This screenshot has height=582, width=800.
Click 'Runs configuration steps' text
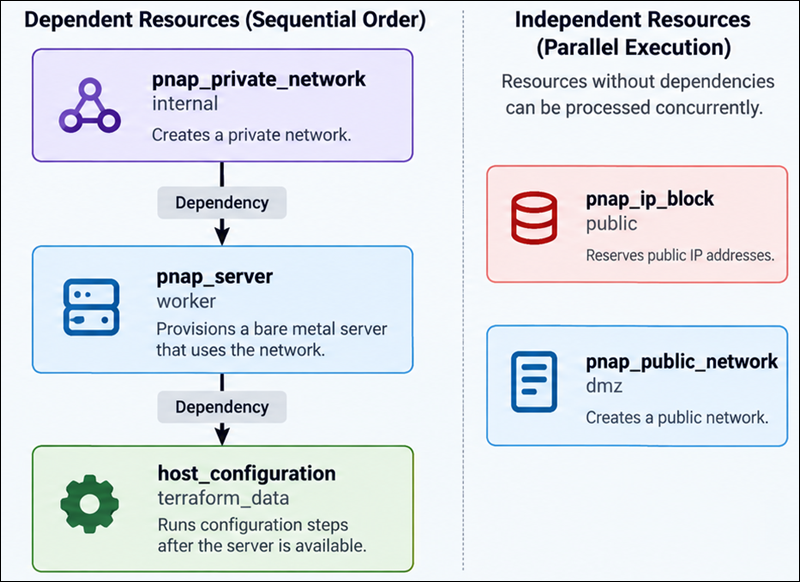coord(253,525)
